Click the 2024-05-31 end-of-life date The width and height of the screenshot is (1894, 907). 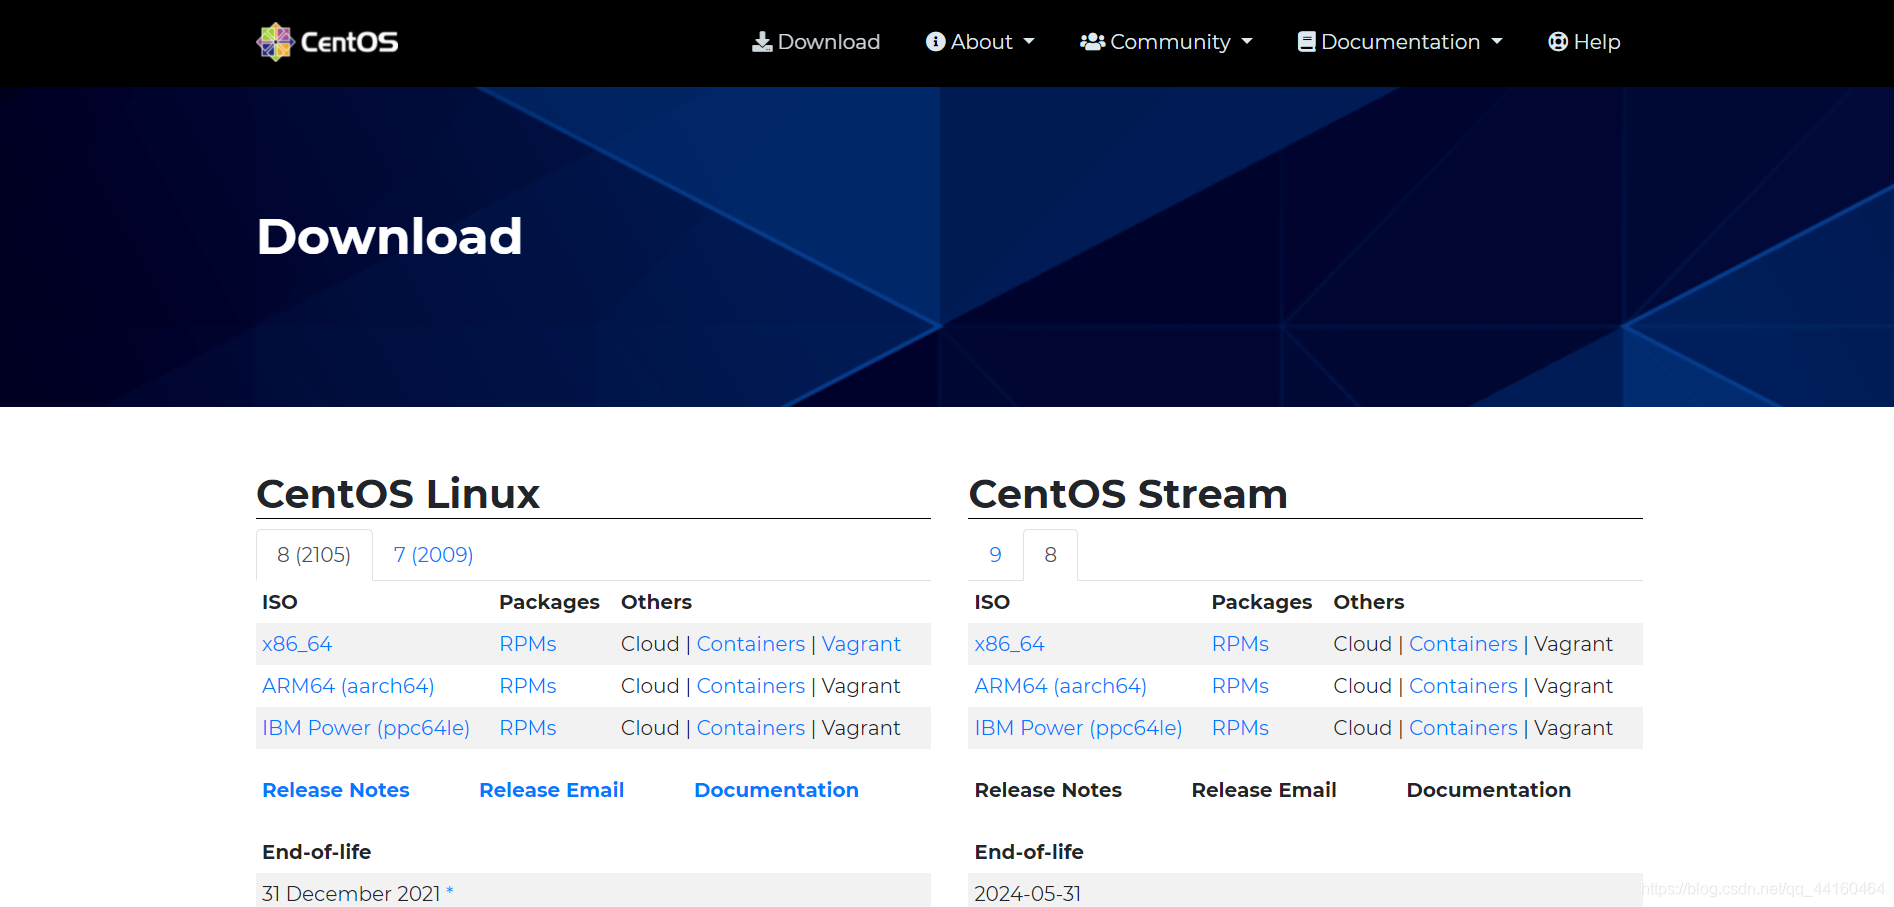coord(1028,894)
